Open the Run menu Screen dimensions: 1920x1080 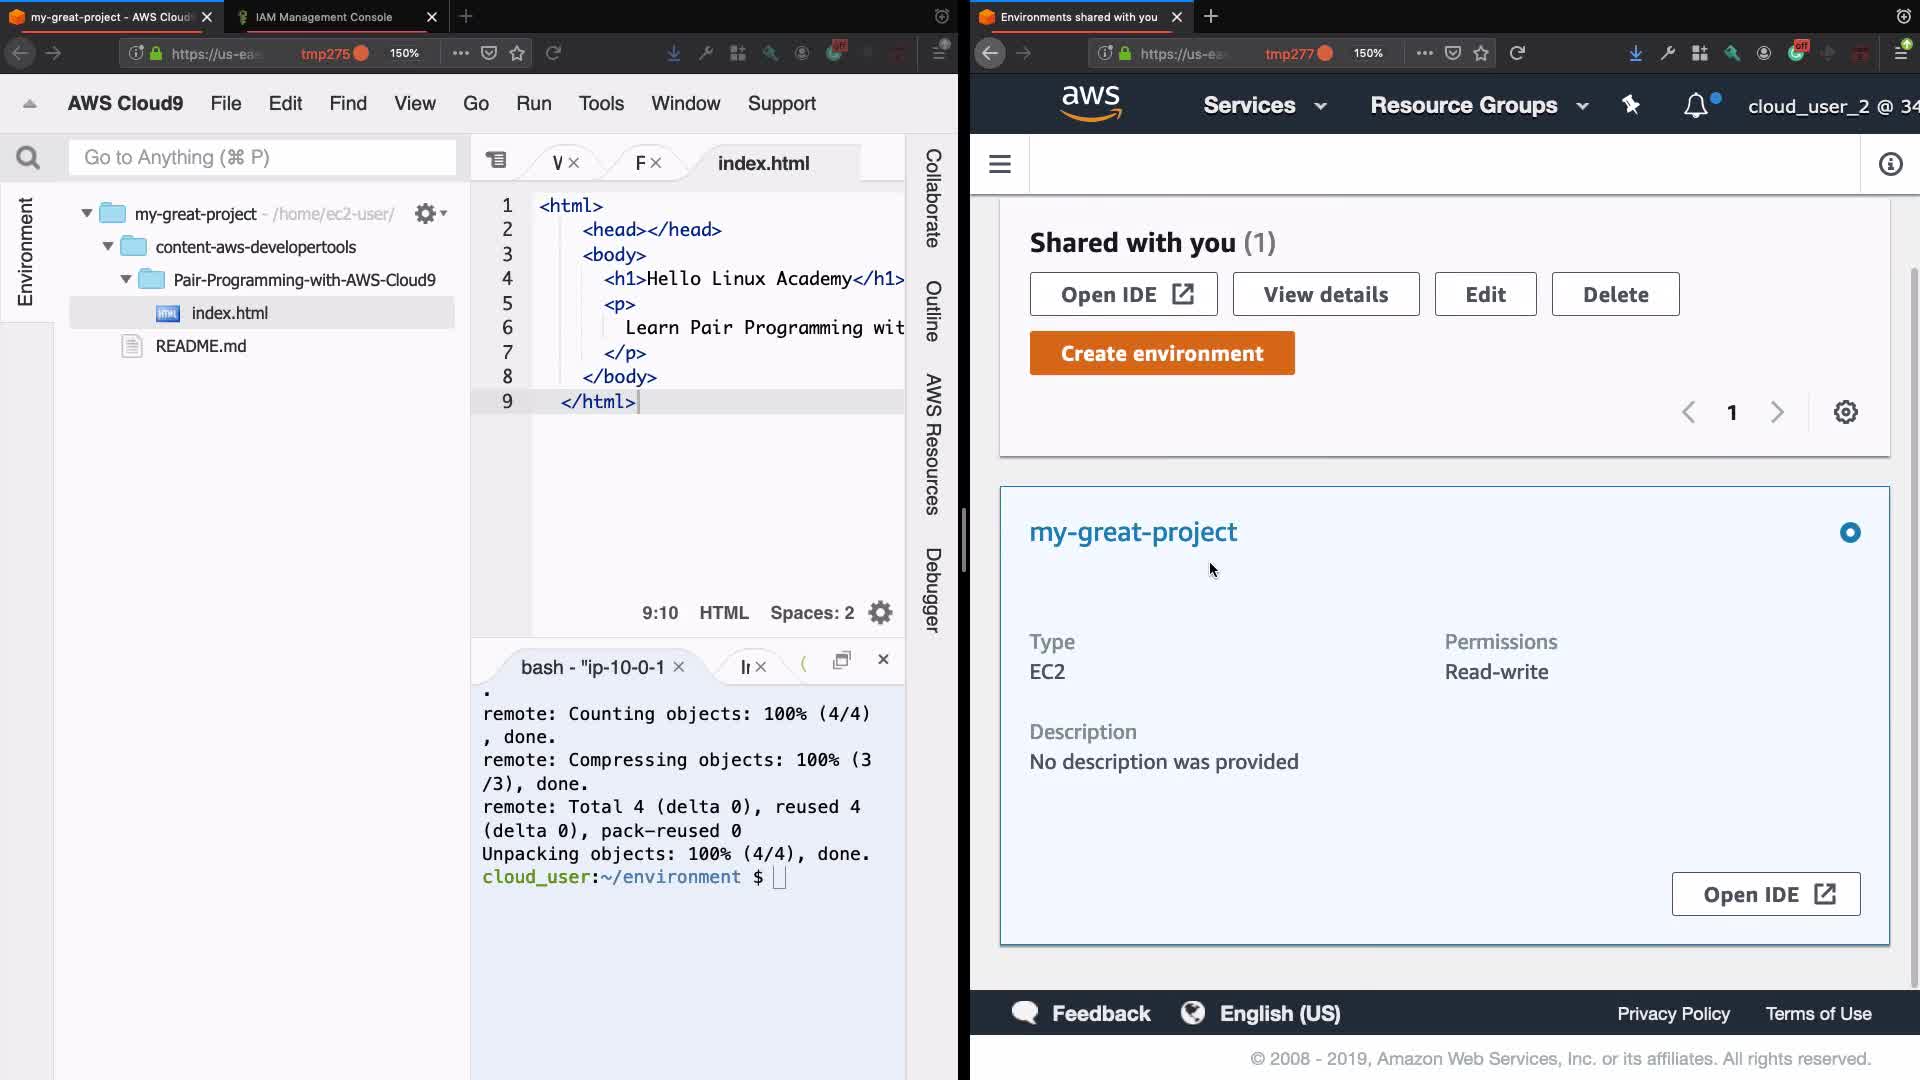point(533,103)
